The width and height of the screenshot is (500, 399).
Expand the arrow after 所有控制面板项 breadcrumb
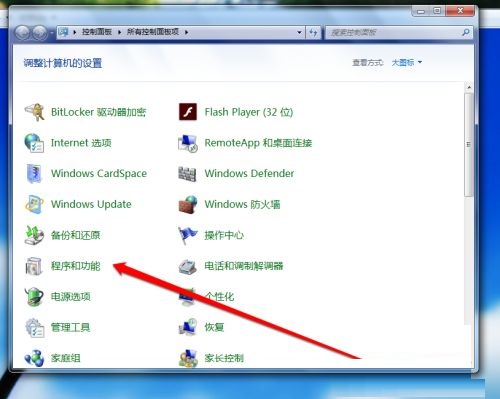pyautogui.click(x=187, y=32)
